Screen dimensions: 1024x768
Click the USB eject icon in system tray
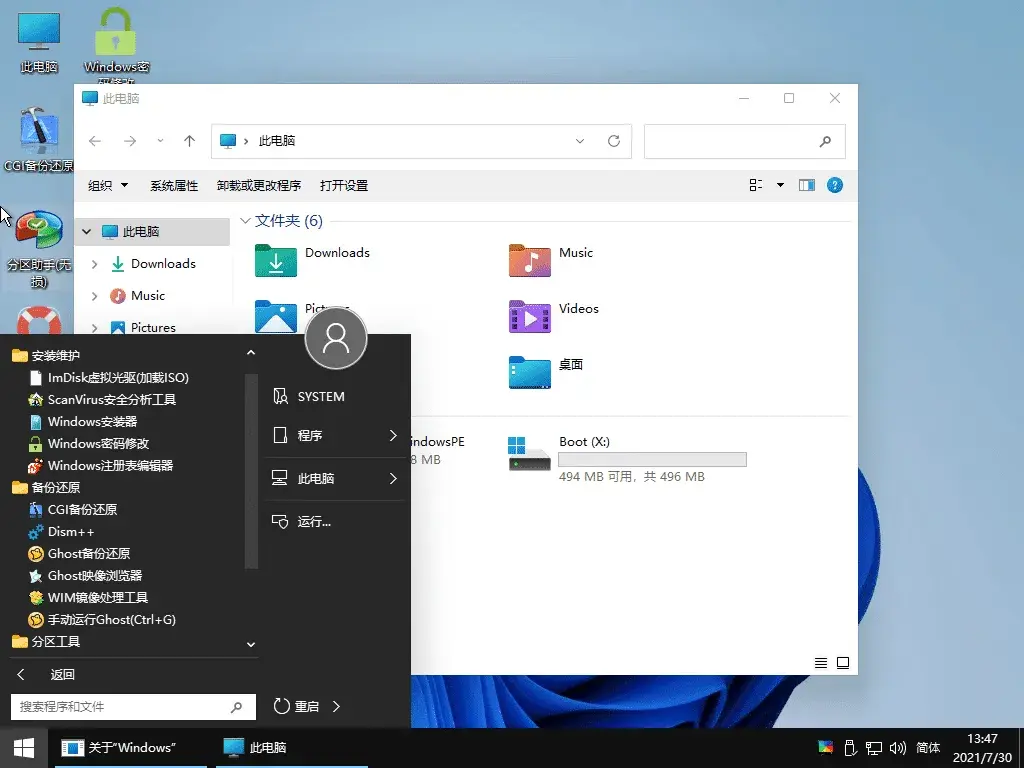click(x=850, y=748)
